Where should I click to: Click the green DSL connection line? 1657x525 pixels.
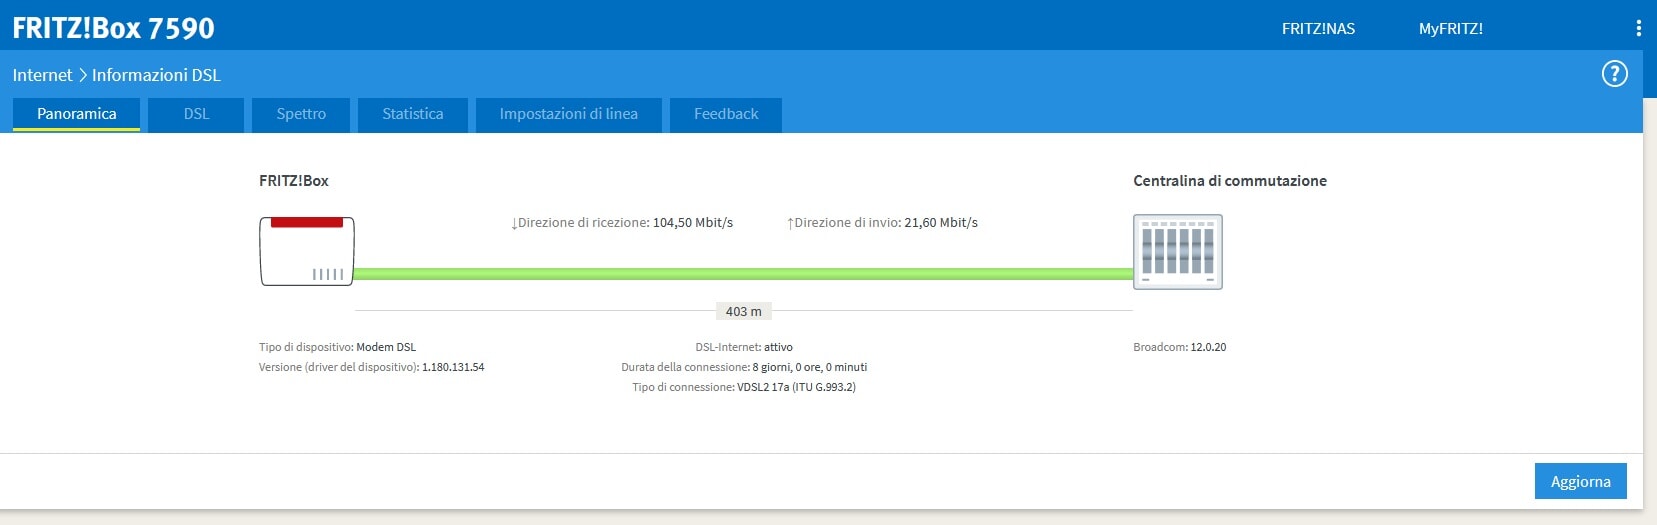743,274
